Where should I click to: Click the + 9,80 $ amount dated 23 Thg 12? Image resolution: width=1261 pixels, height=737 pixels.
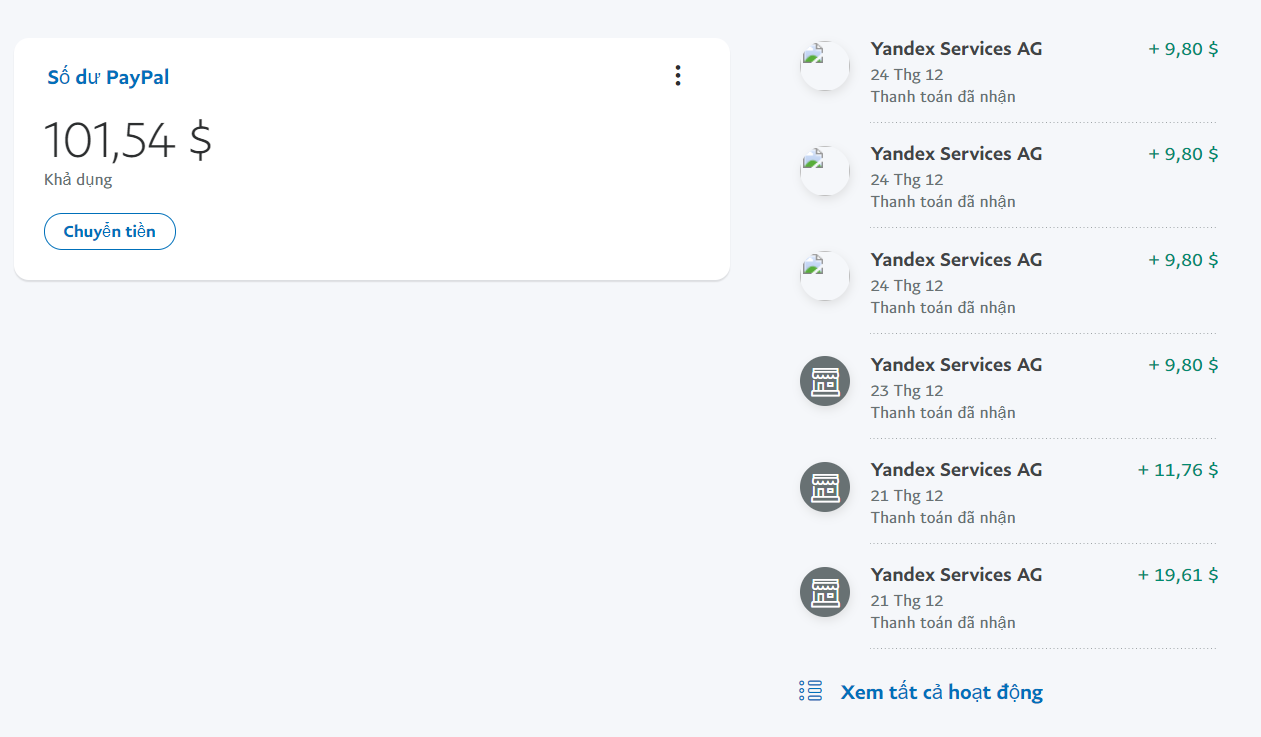[1183, 365]
